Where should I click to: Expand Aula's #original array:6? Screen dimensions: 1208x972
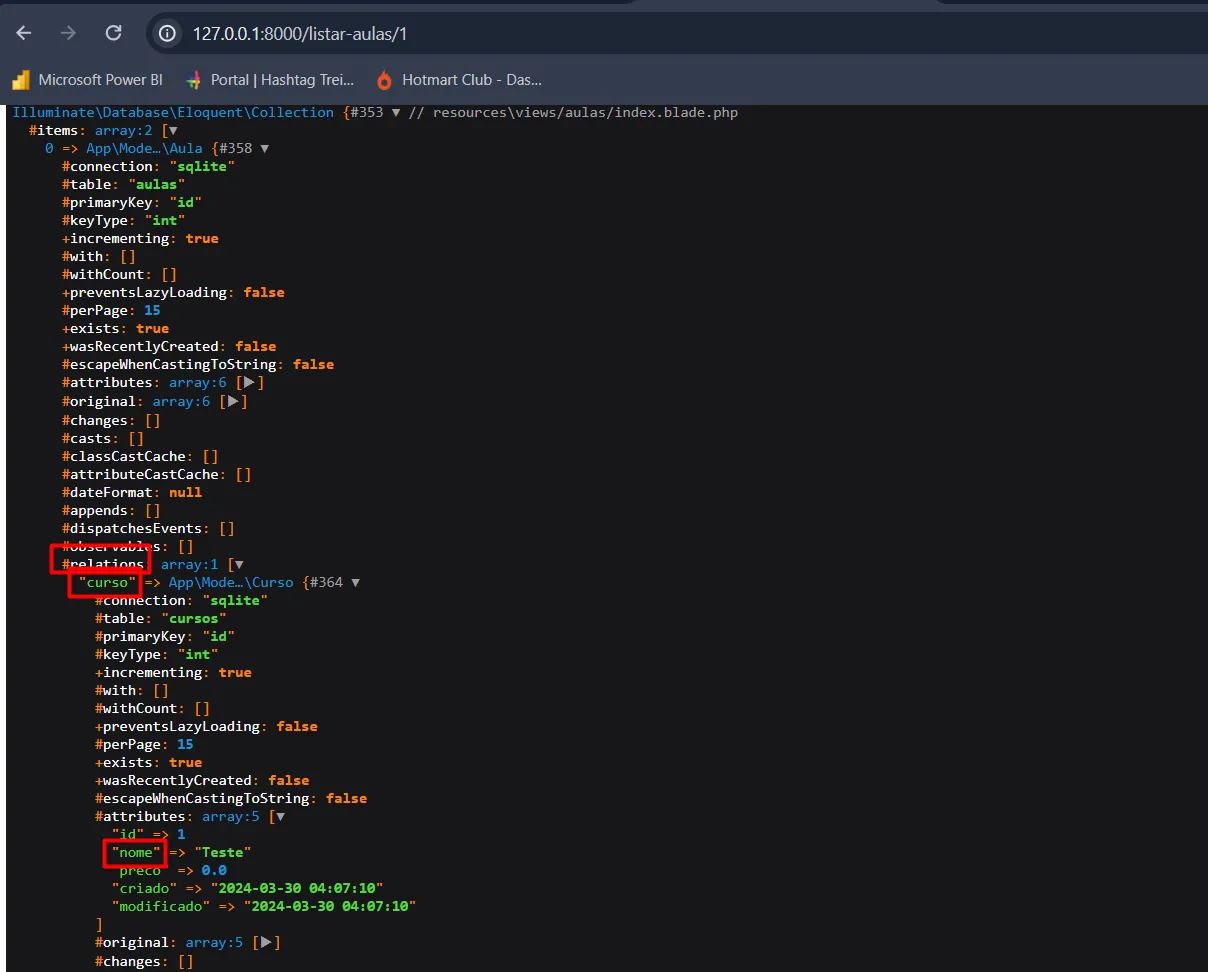[x=232, y=401]
